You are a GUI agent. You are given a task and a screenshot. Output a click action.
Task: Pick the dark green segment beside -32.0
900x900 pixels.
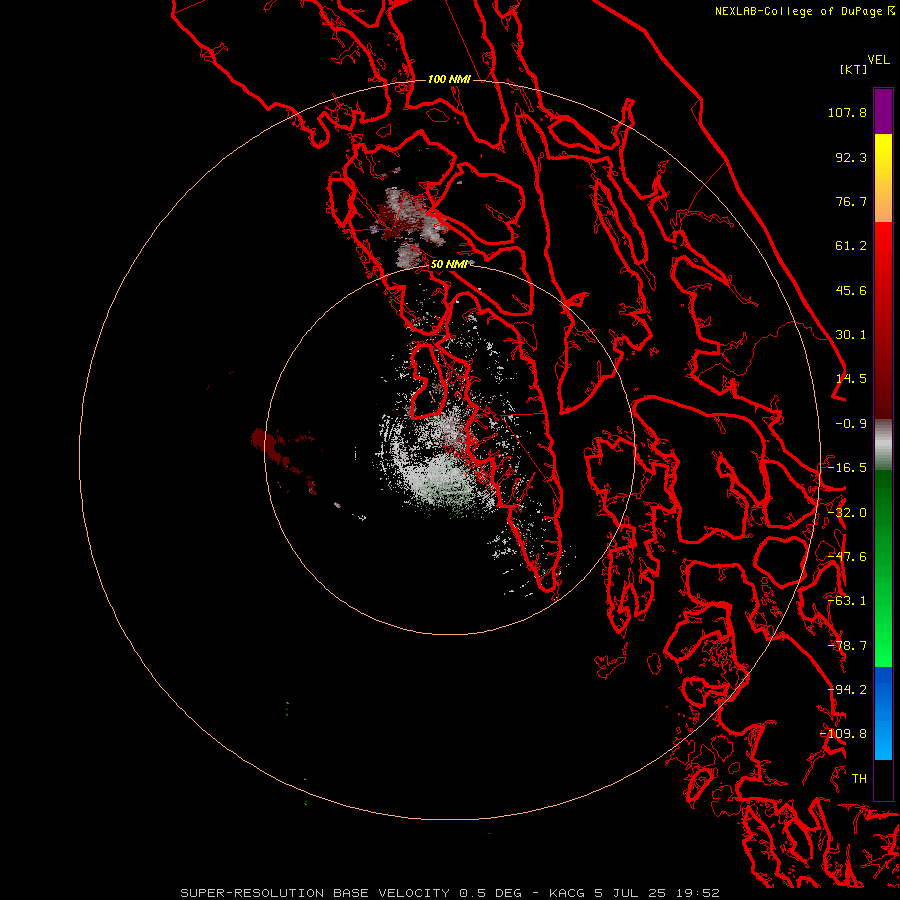(x=883, y=511)
